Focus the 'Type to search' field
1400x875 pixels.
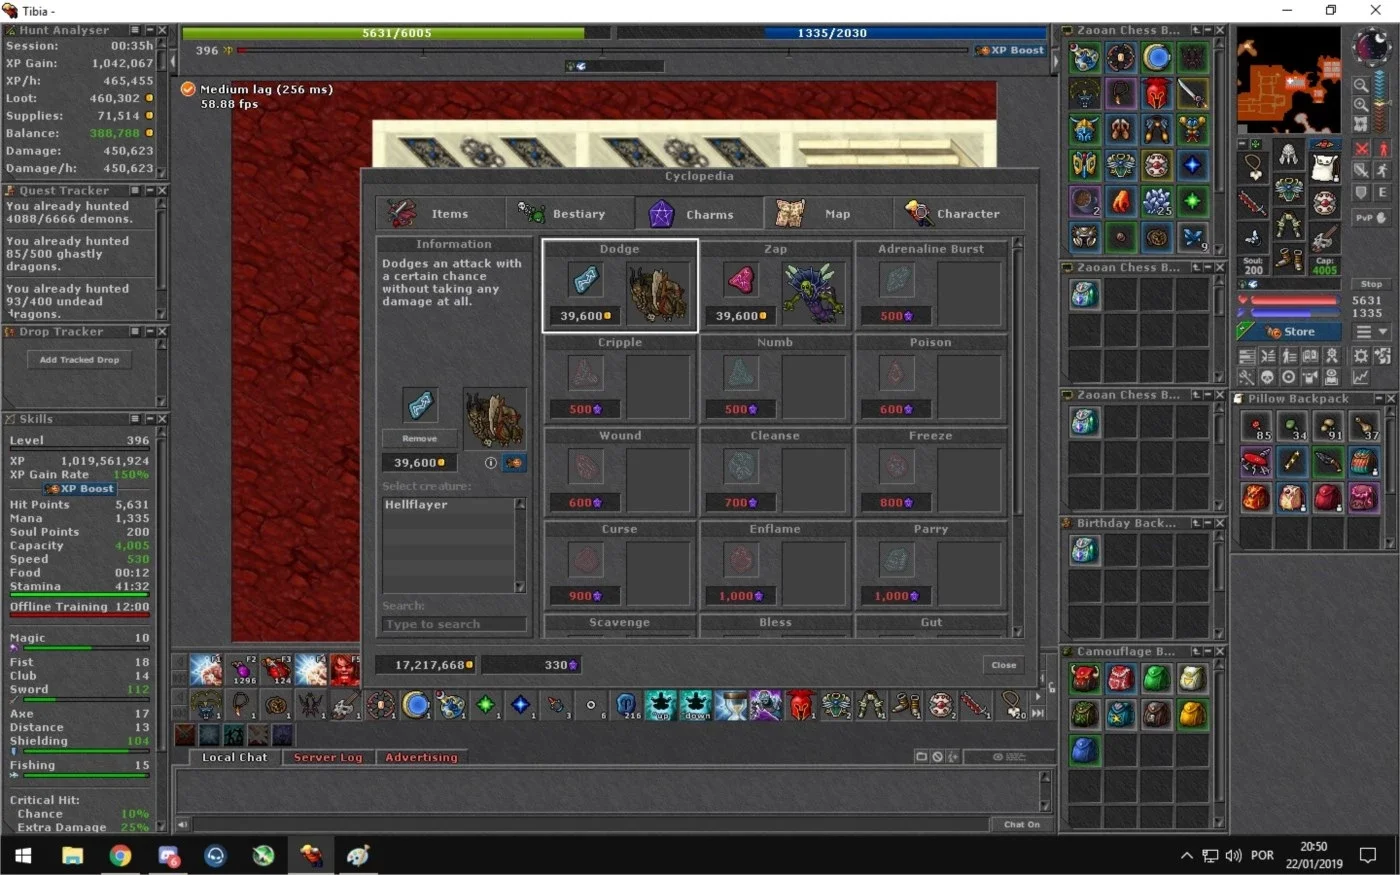pyautogui.click(x=455, y=624)
